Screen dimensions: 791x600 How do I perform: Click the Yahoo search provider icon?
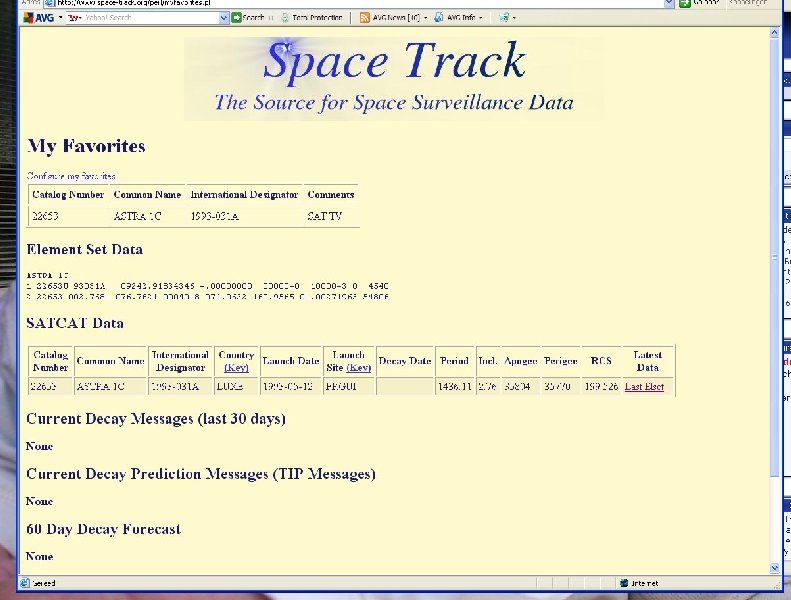coord(73,18)
